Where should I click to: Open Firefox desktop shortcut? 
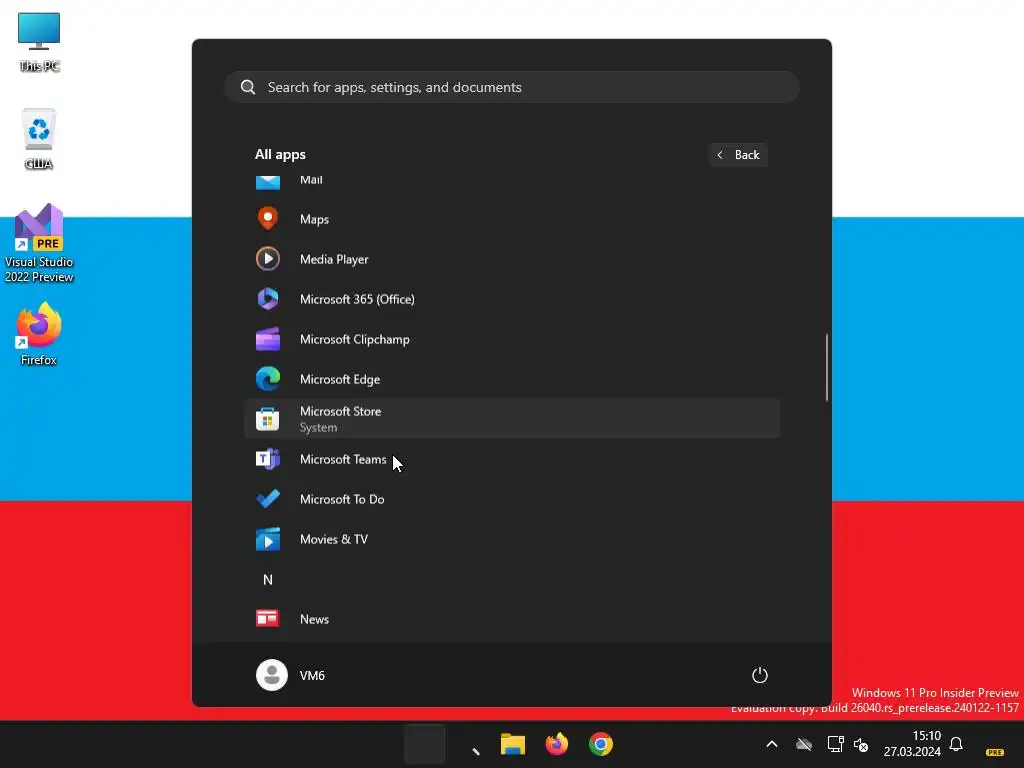click(39, 334)
